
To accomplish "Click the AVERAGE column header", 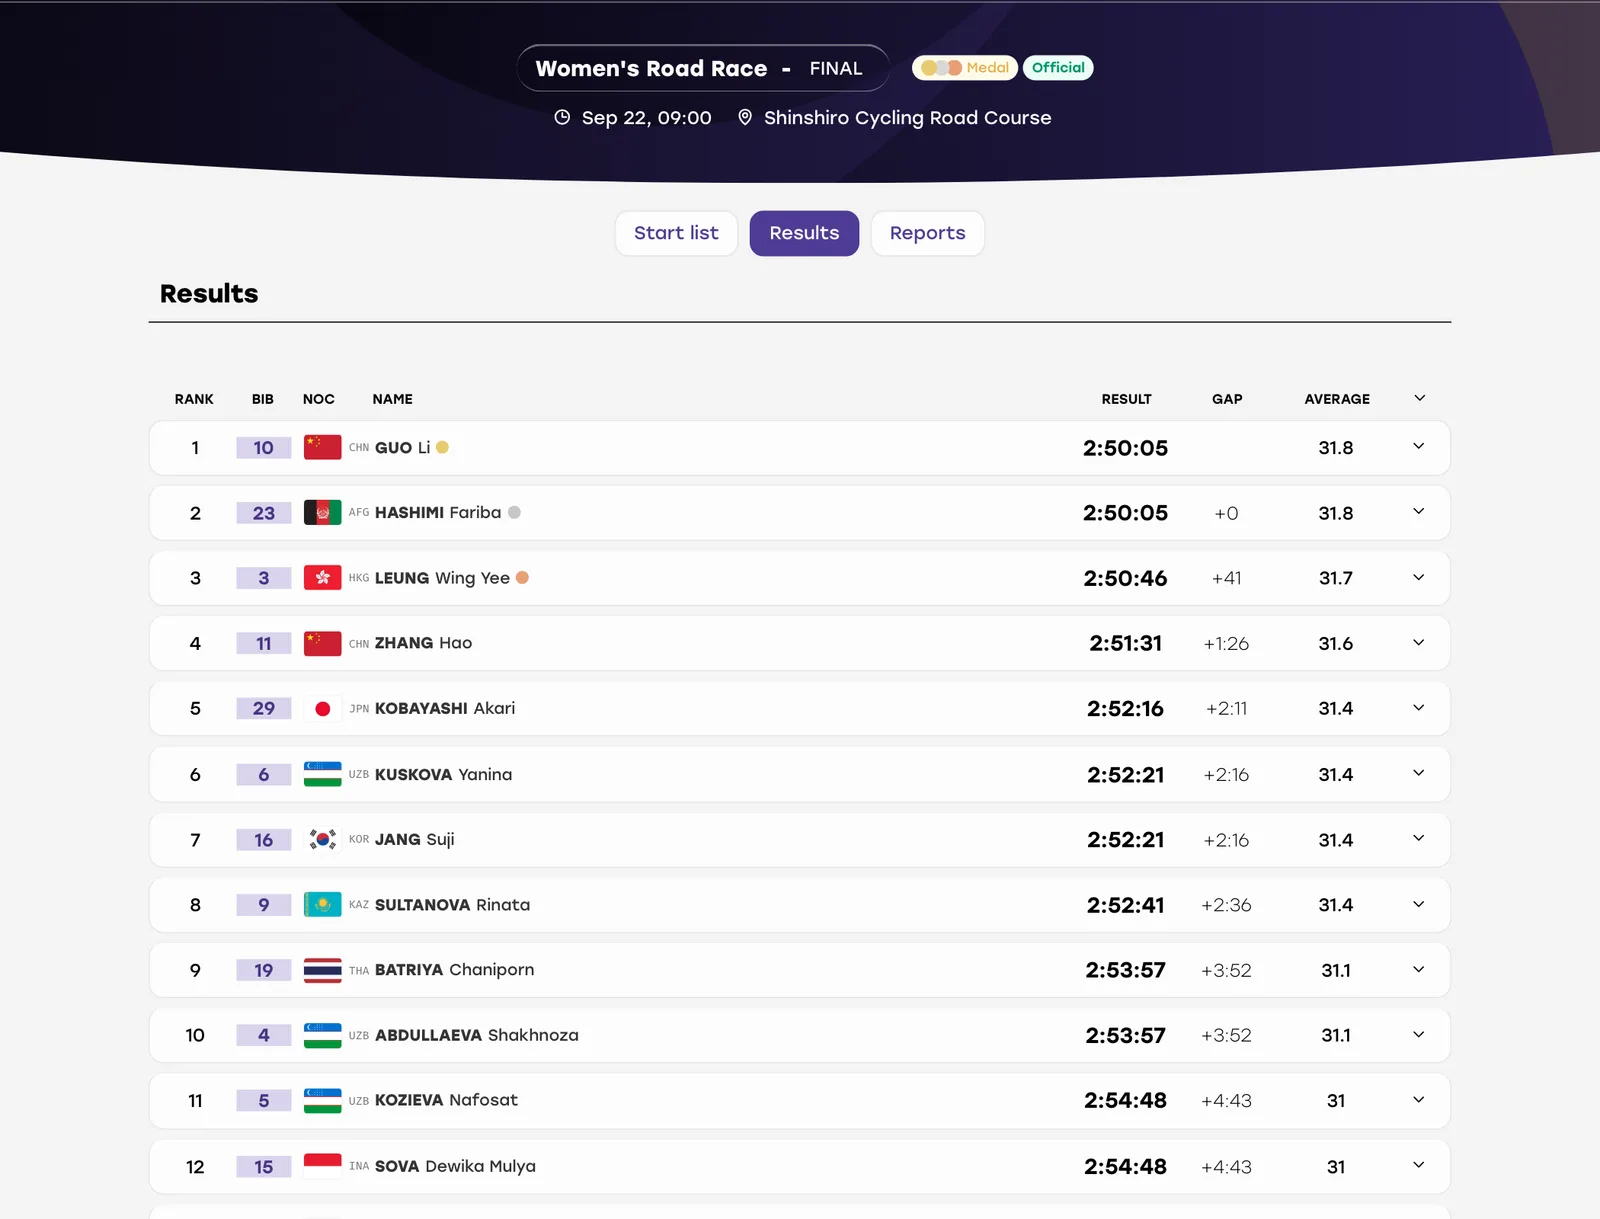I will [x=1337, y=399].
